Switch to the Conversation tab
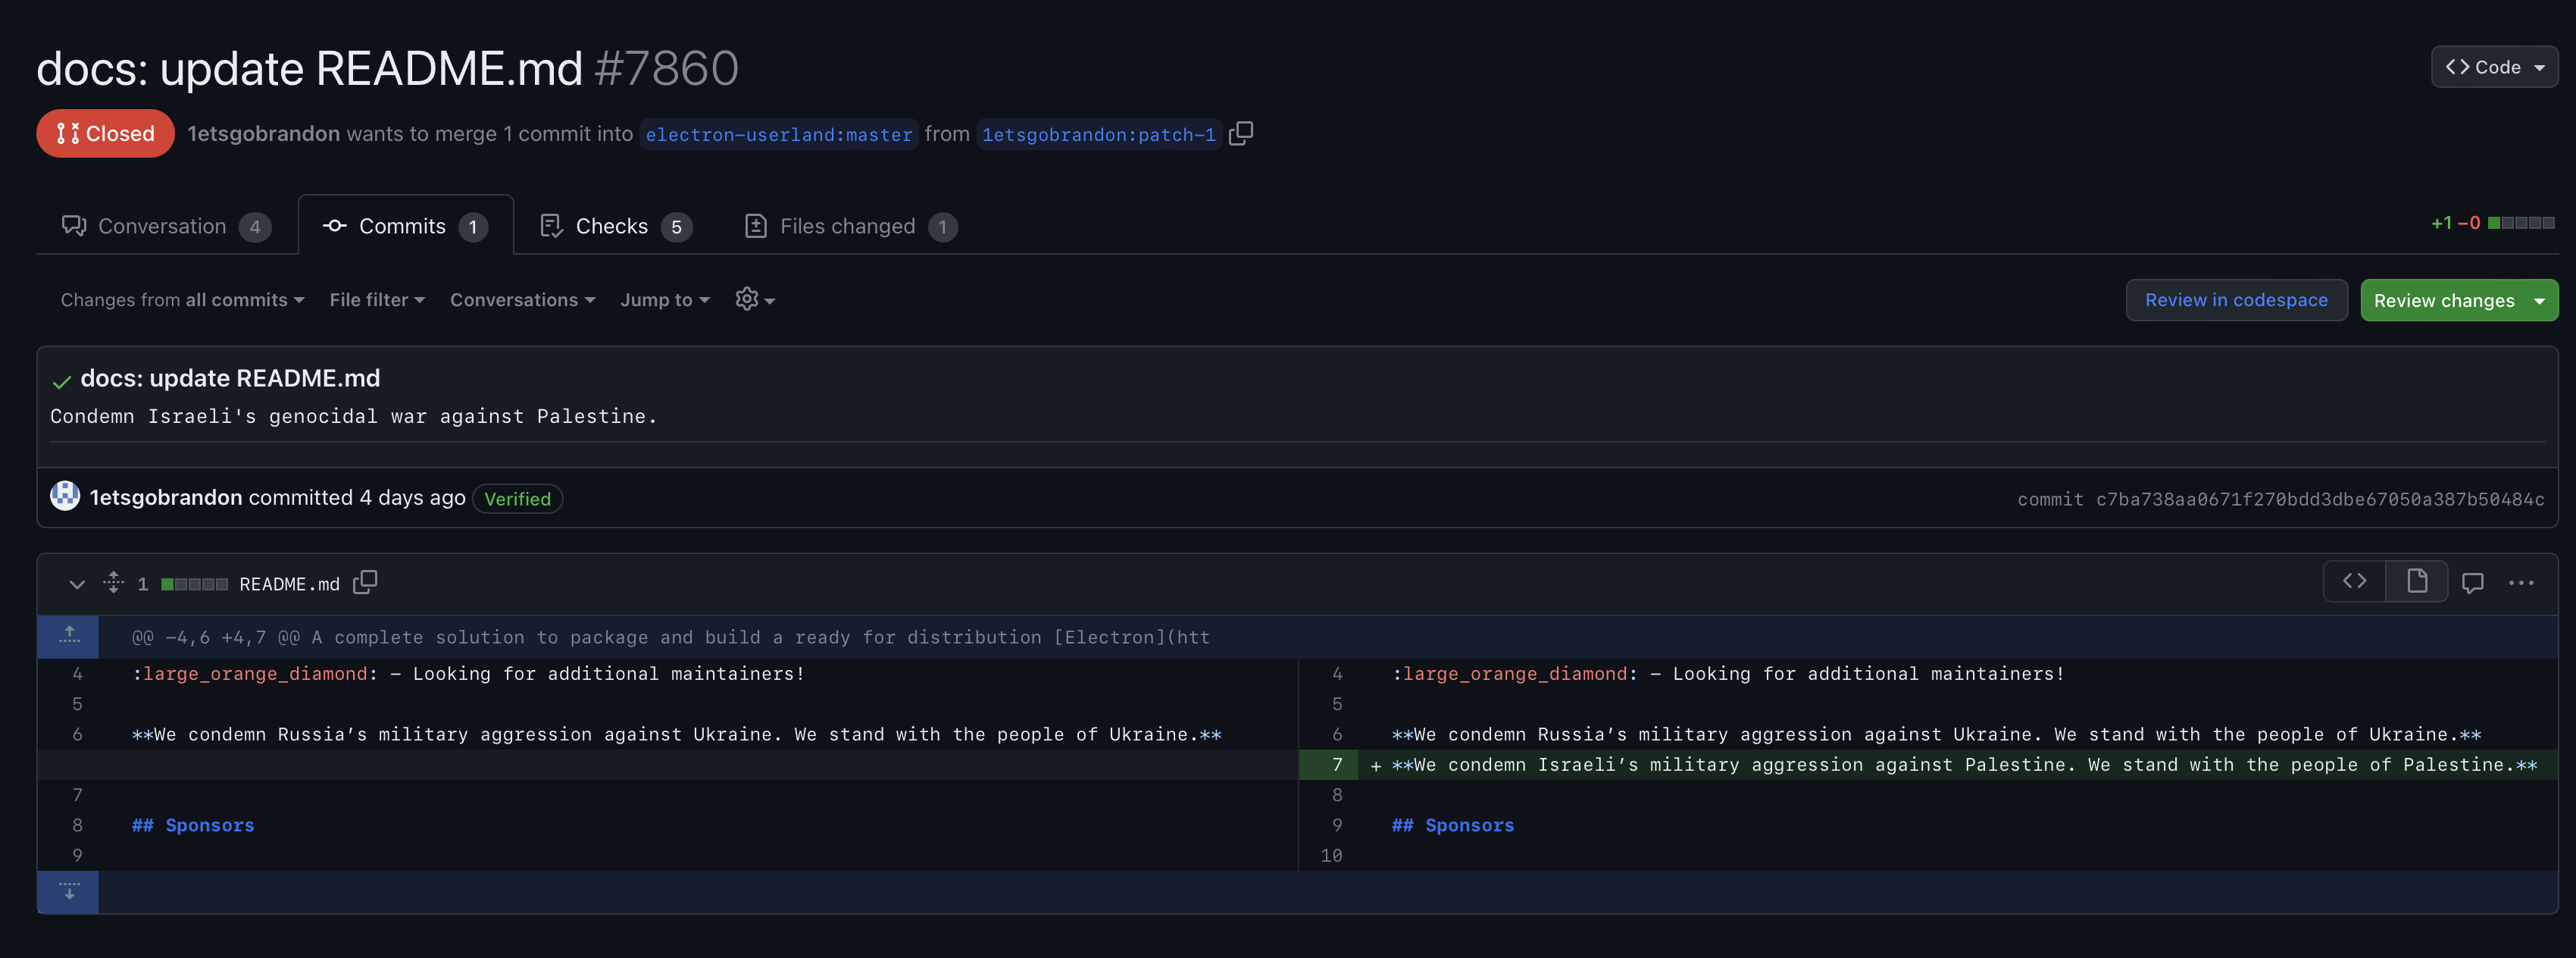Viewport: 2576px width, 958px height. pos(165,226)
